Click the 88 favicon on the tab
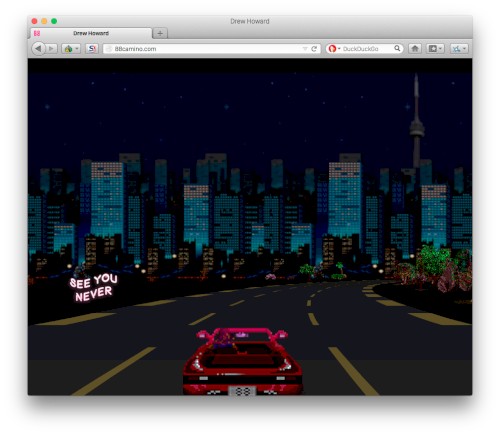Image resolution: width=500 pixels, height=435 pixels. 37,33
